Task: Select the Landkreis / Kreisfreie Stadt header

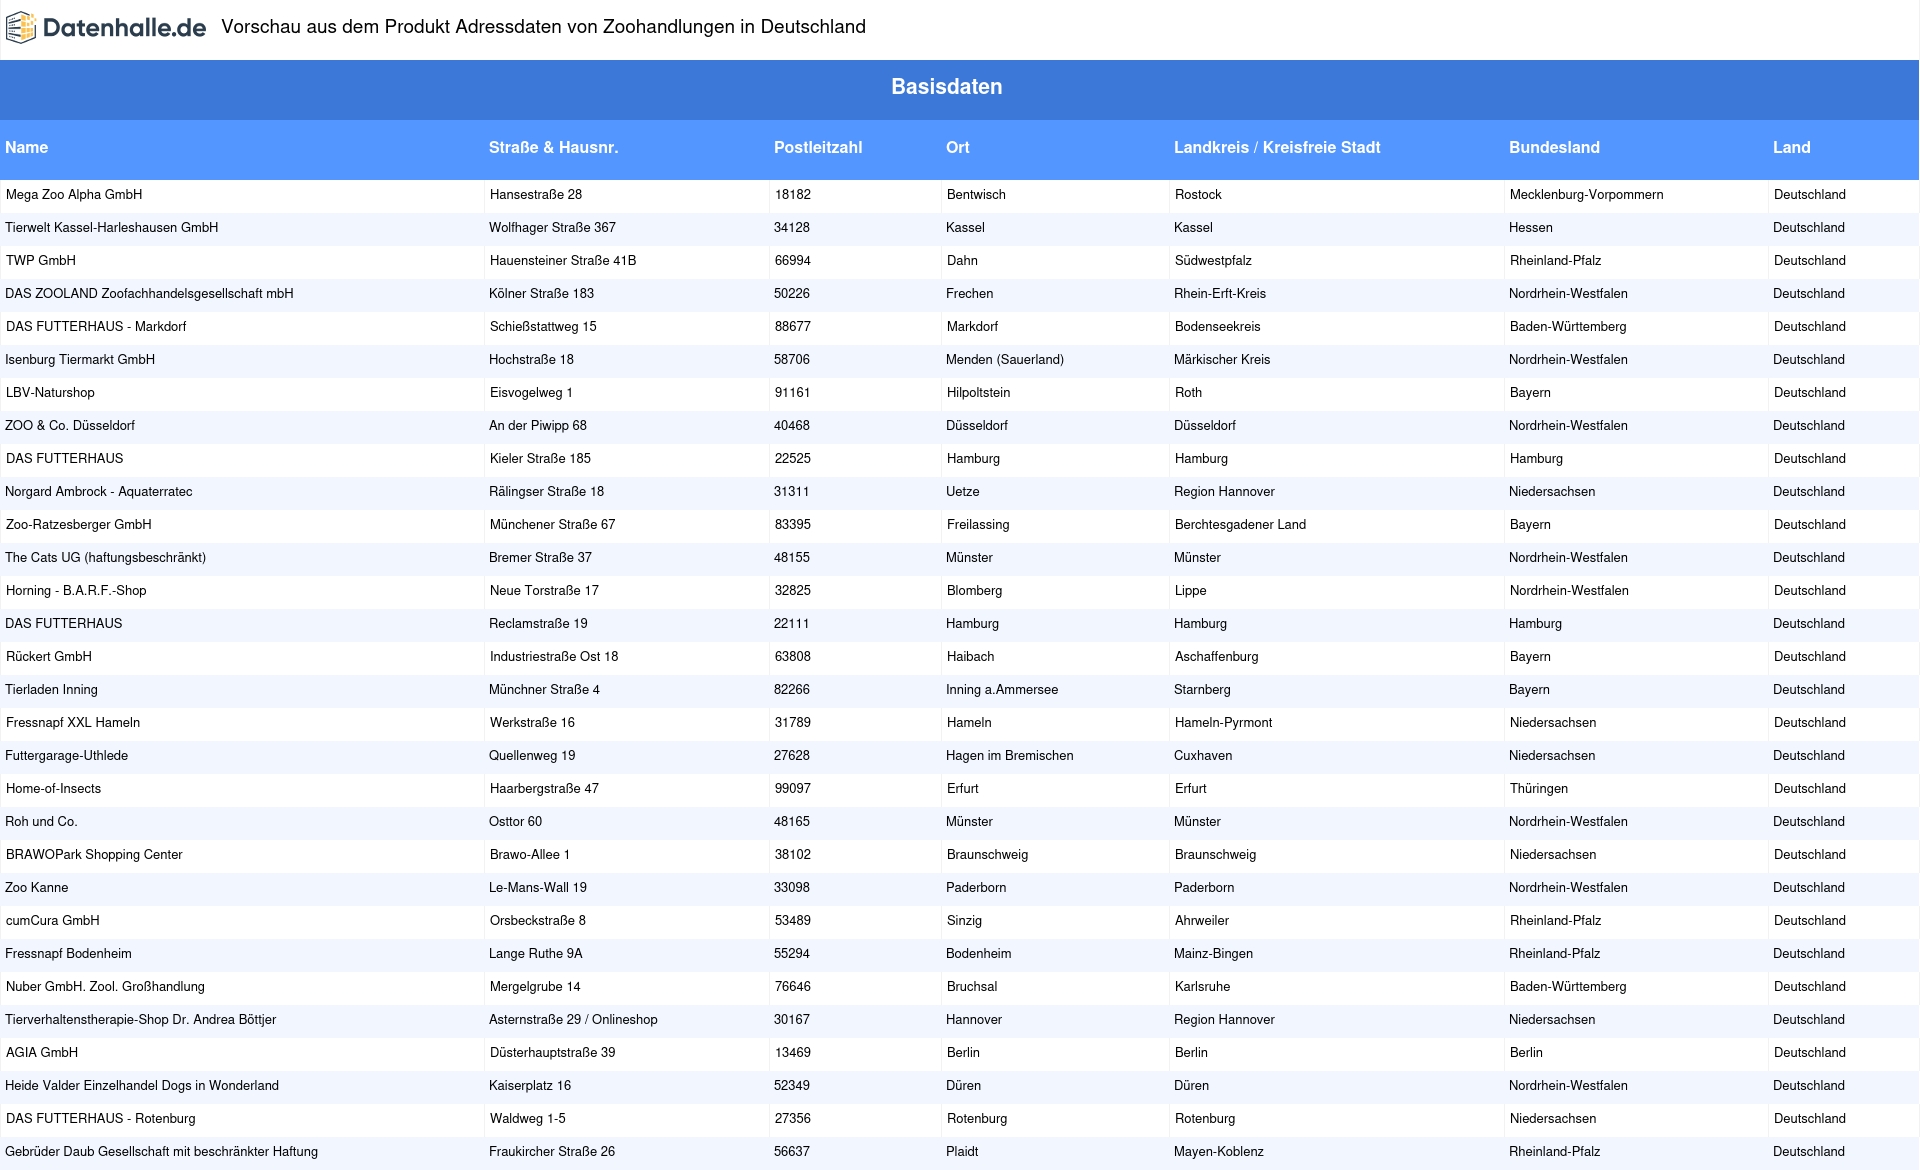Action: point(1277,147)
